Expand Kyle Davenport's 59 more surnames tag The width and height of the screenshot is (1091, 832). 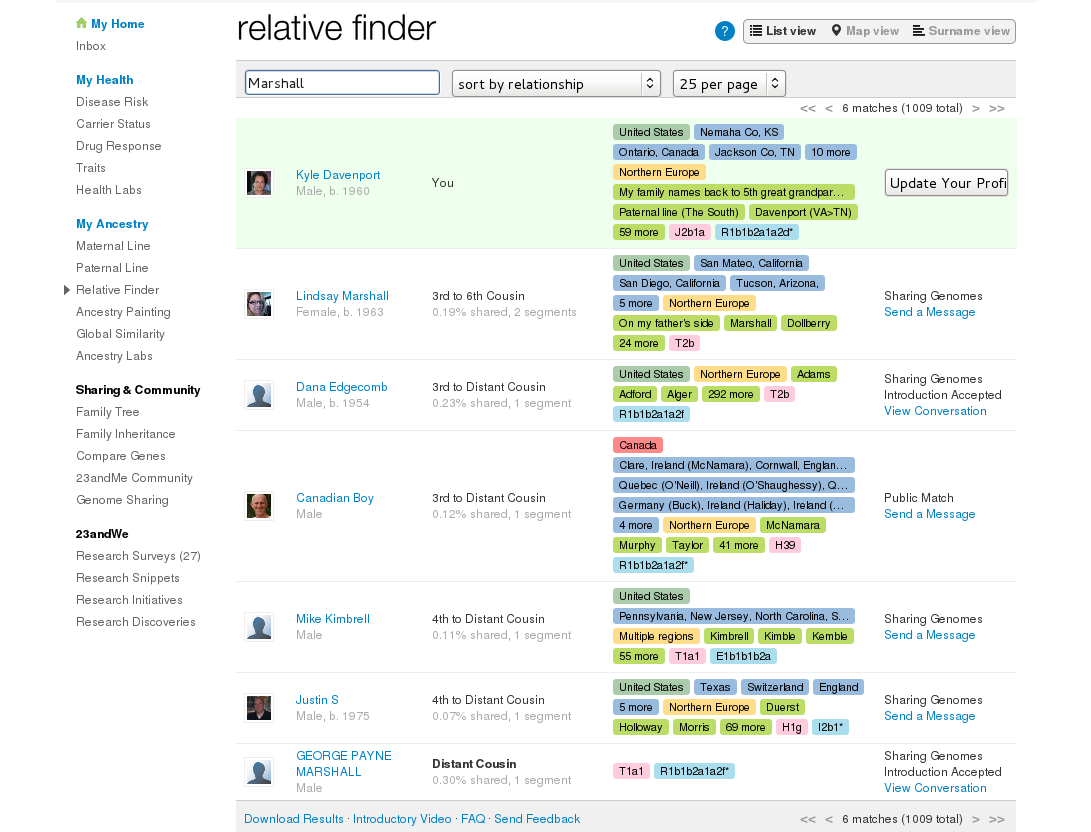tap(639, 232)
